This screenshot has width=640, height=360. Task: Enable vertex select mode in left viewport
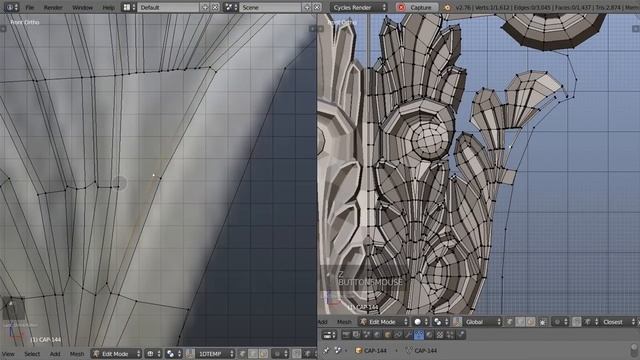pyautogui.click(x=243, y=353)
